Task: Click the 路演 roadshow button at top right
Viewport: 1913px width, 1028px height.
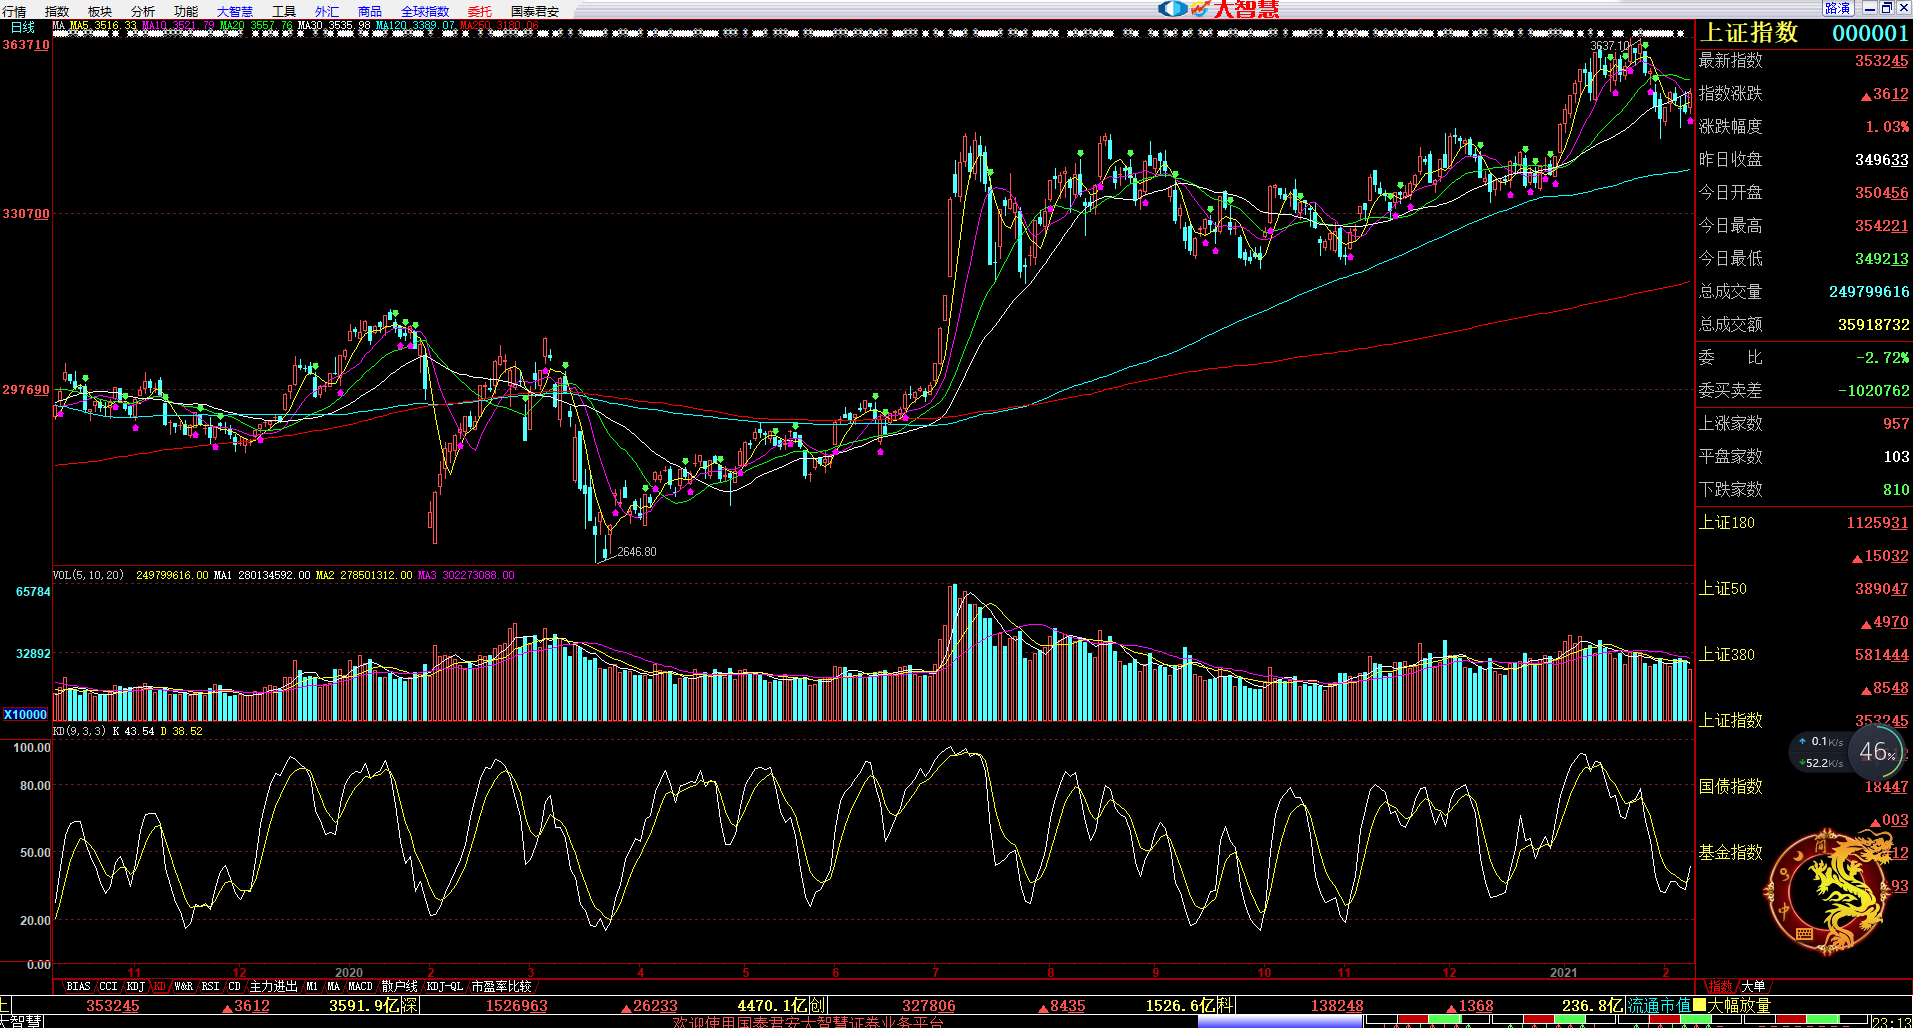Action: pyautogui.click(x=1837, y=8)
